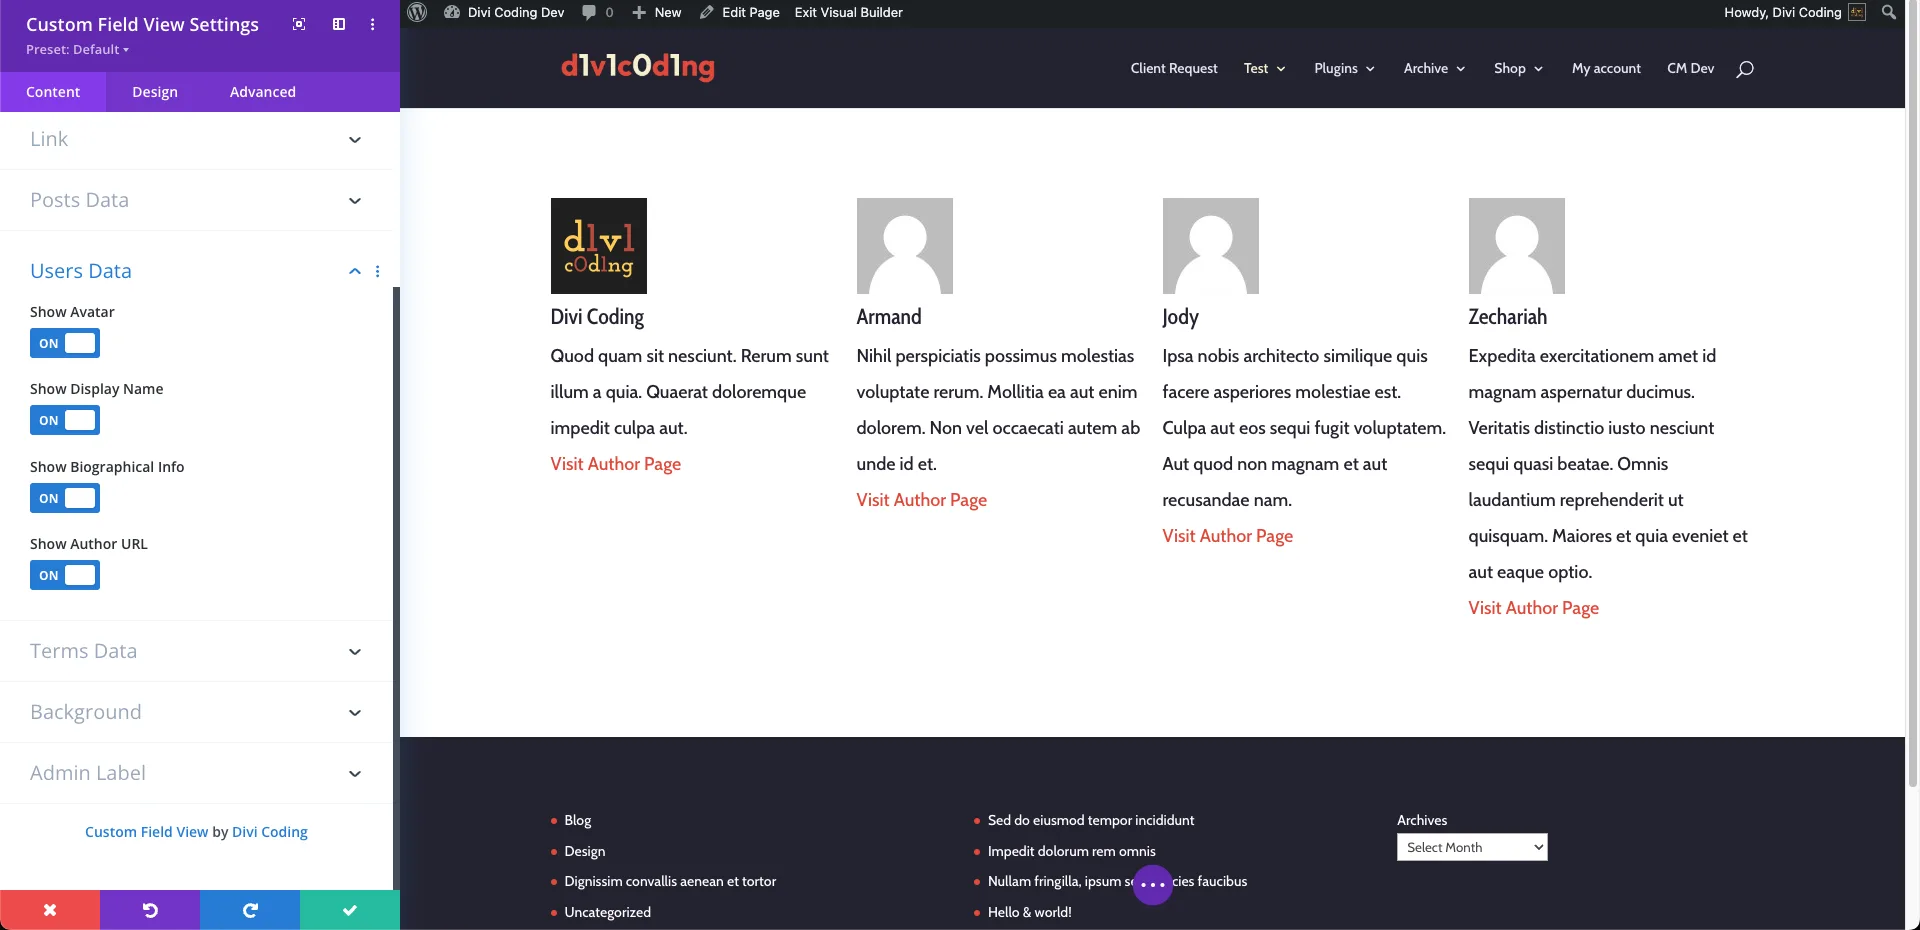
Task: Click Exit Visual Builder in admin bar
Action: point(848,12)
